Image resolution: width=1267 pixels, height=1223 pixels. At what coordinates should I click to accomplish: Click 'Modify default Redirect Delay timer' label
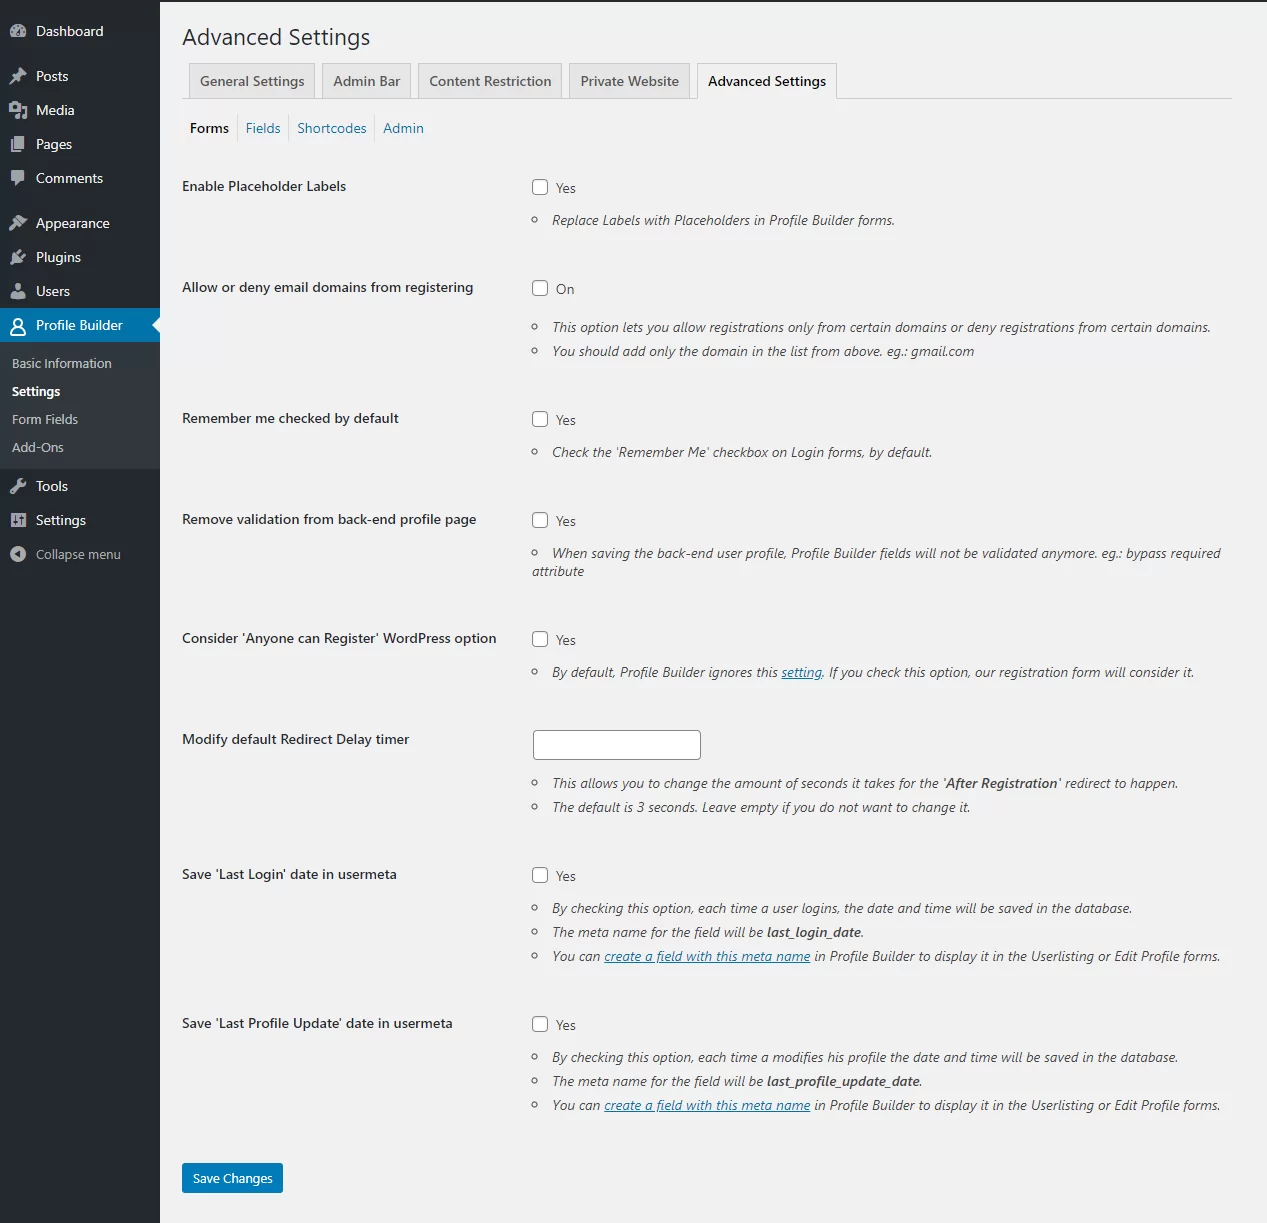coord(296,739)
